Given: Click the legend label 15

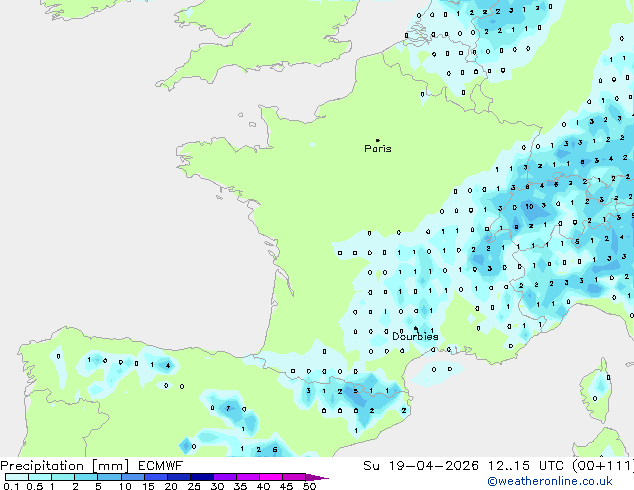Looking at the screenshot, I should 148,486.
